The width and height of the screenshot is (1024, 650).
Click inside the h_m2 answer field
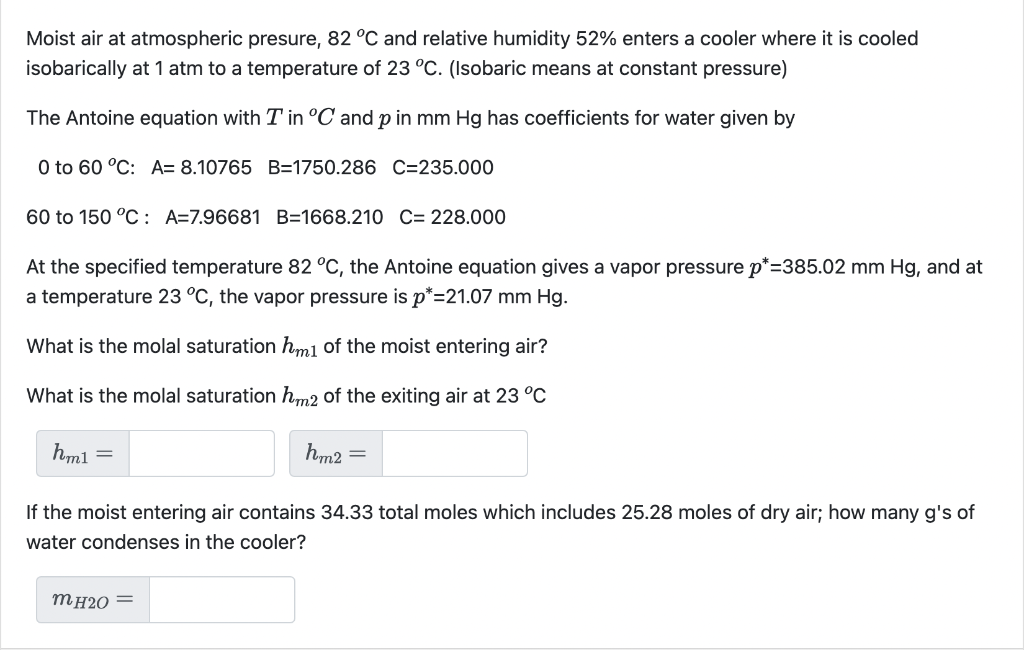(455, 453)
